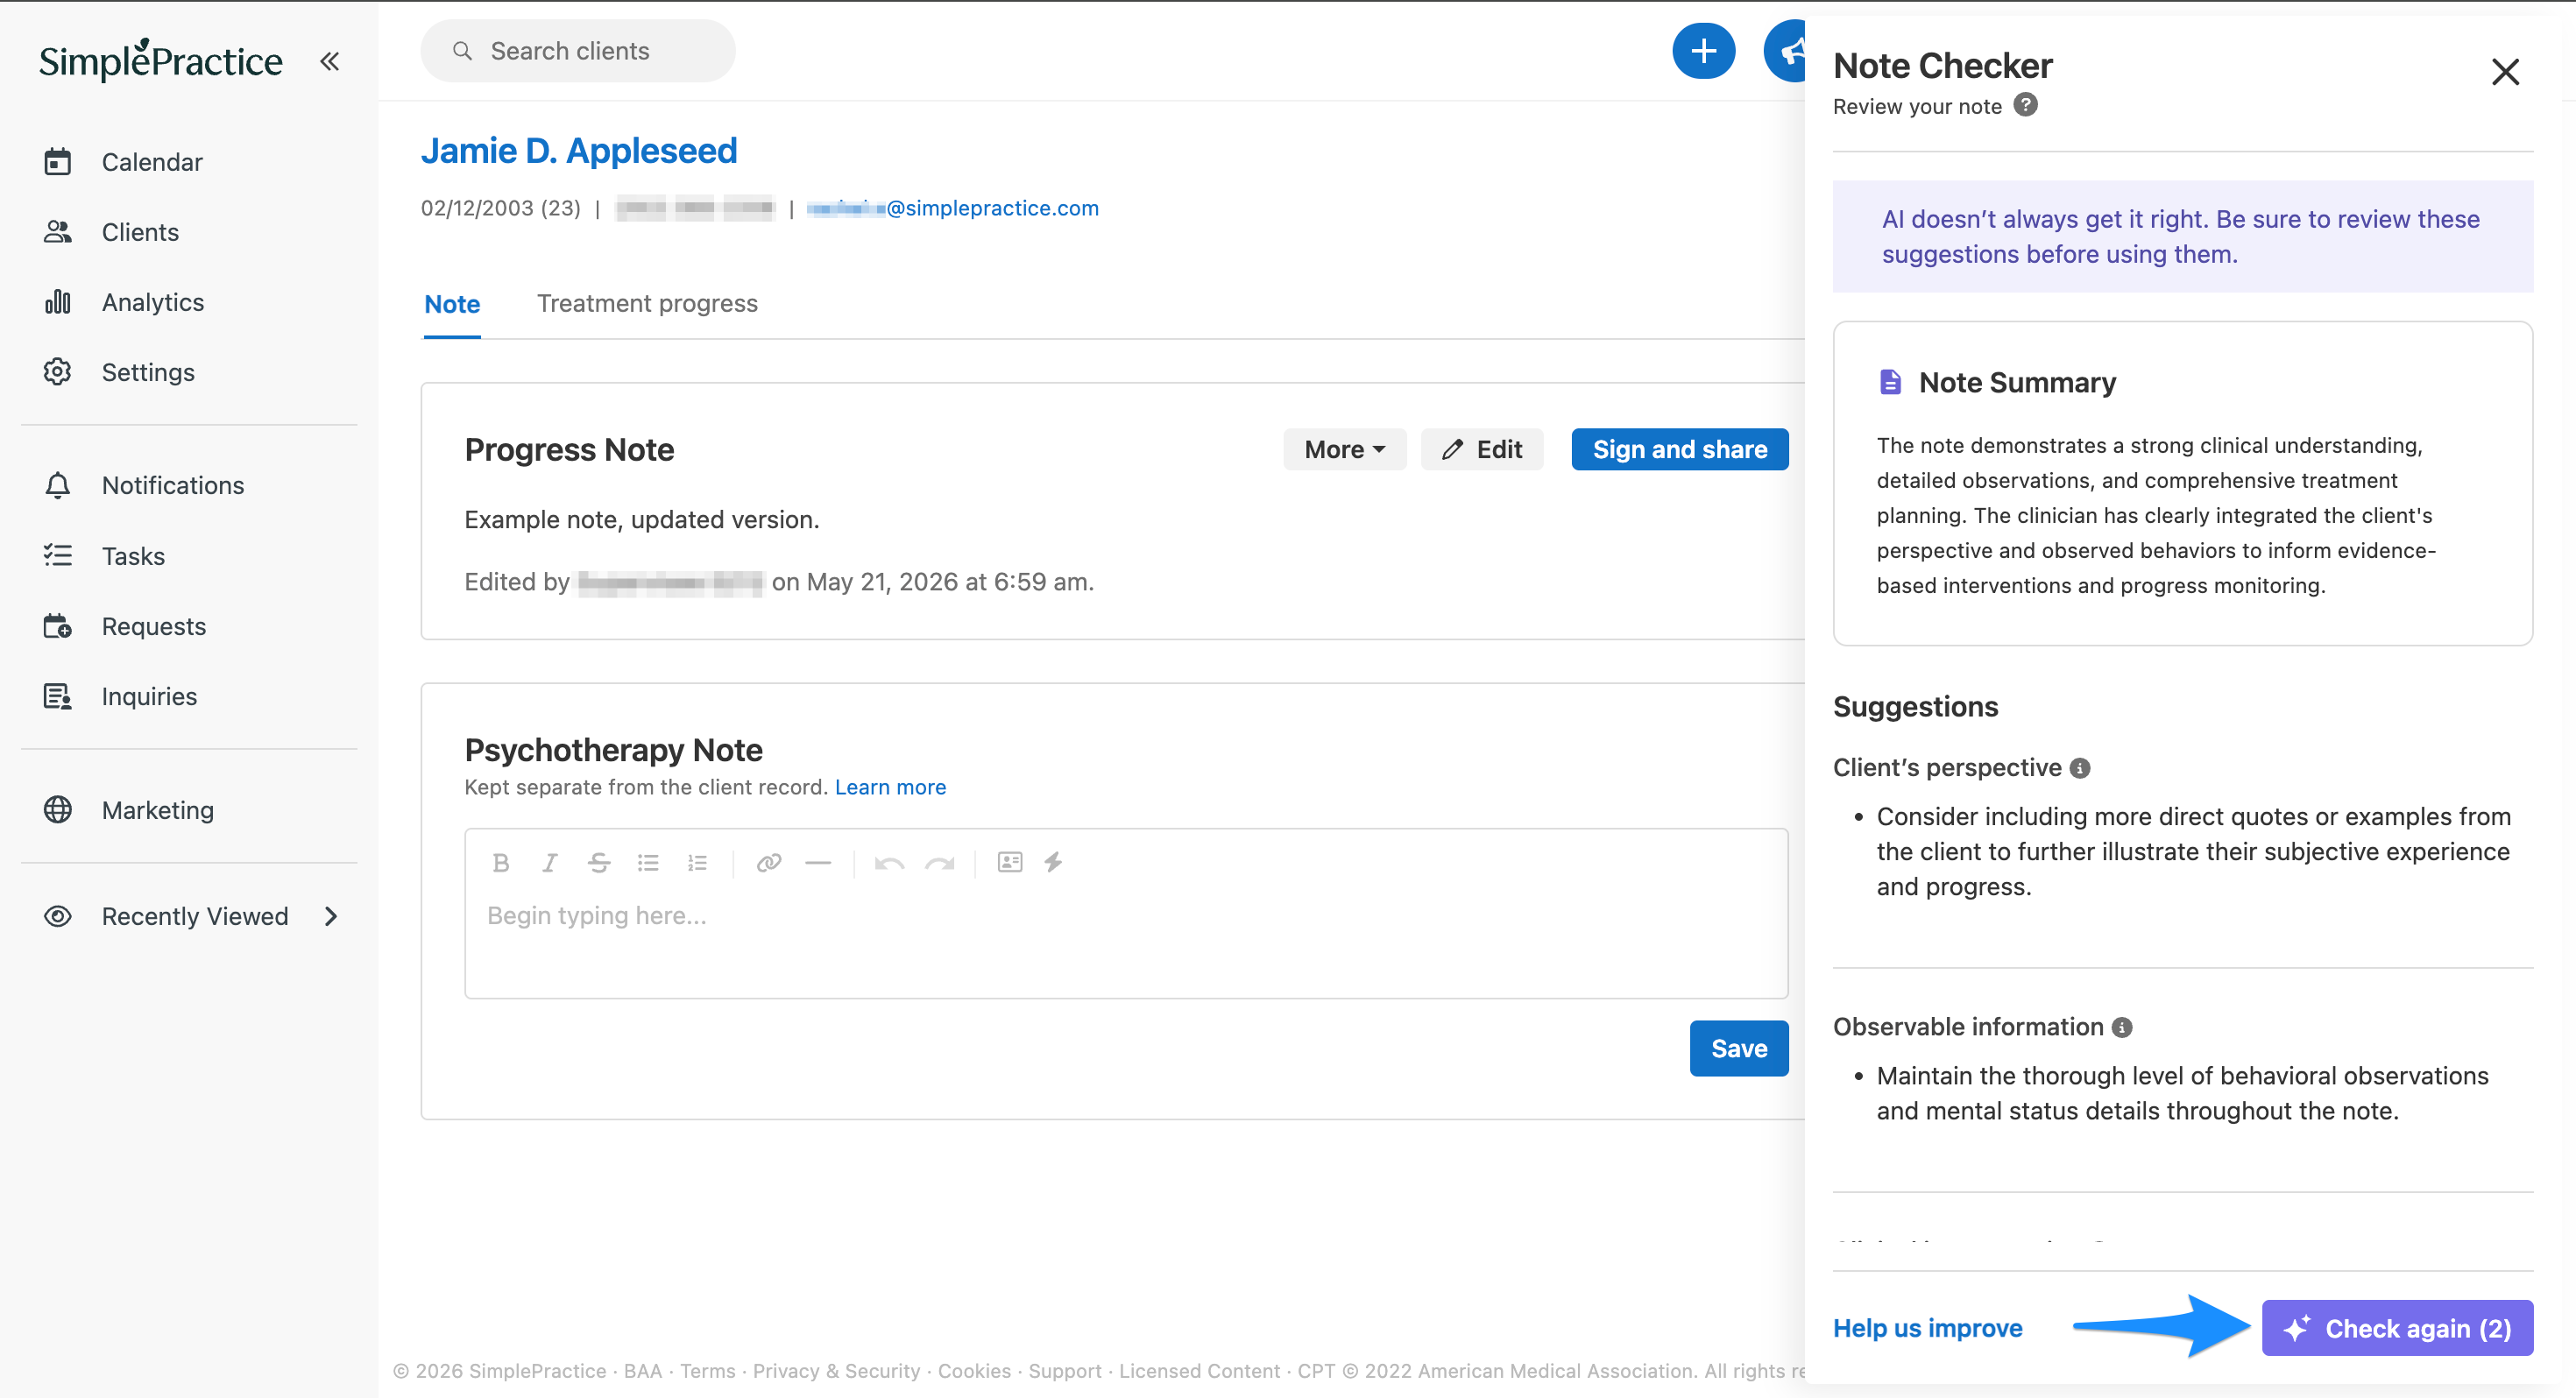
Task: Open Inquiries text label in sidebar
Action: (x=149, y=696)
